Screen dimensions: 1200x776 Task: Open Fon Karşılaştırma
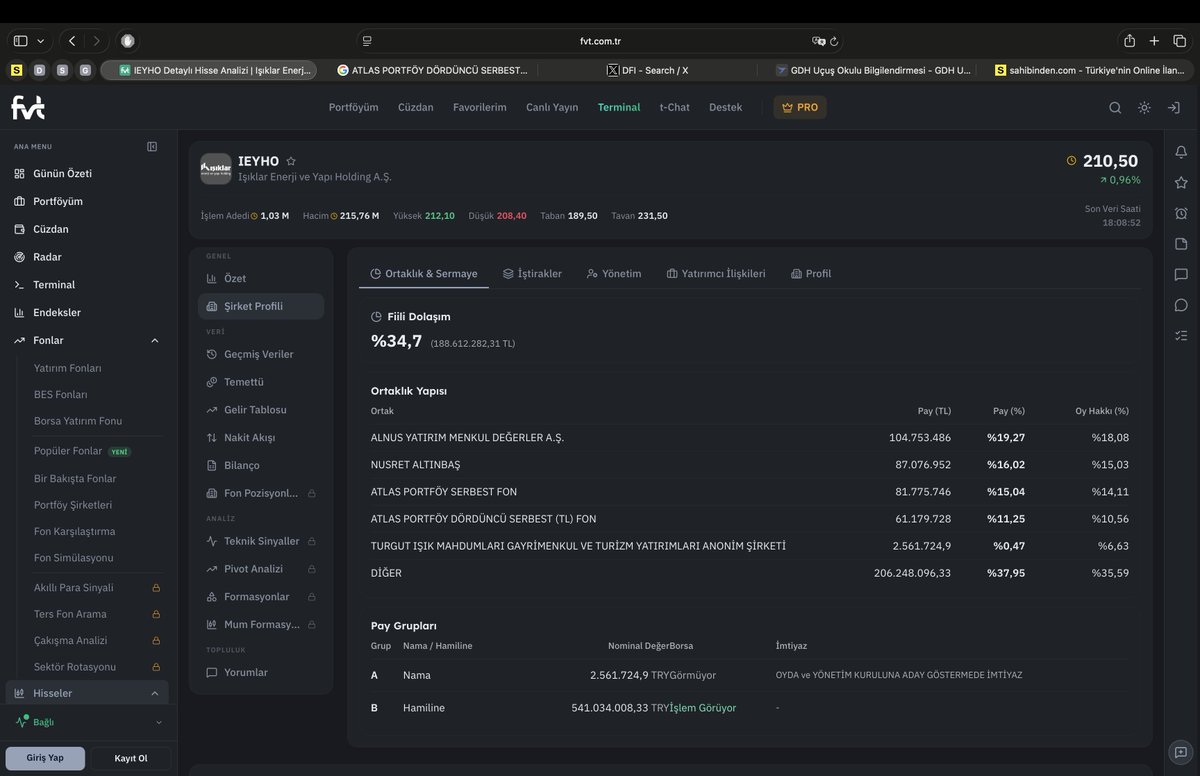(74, 532)
